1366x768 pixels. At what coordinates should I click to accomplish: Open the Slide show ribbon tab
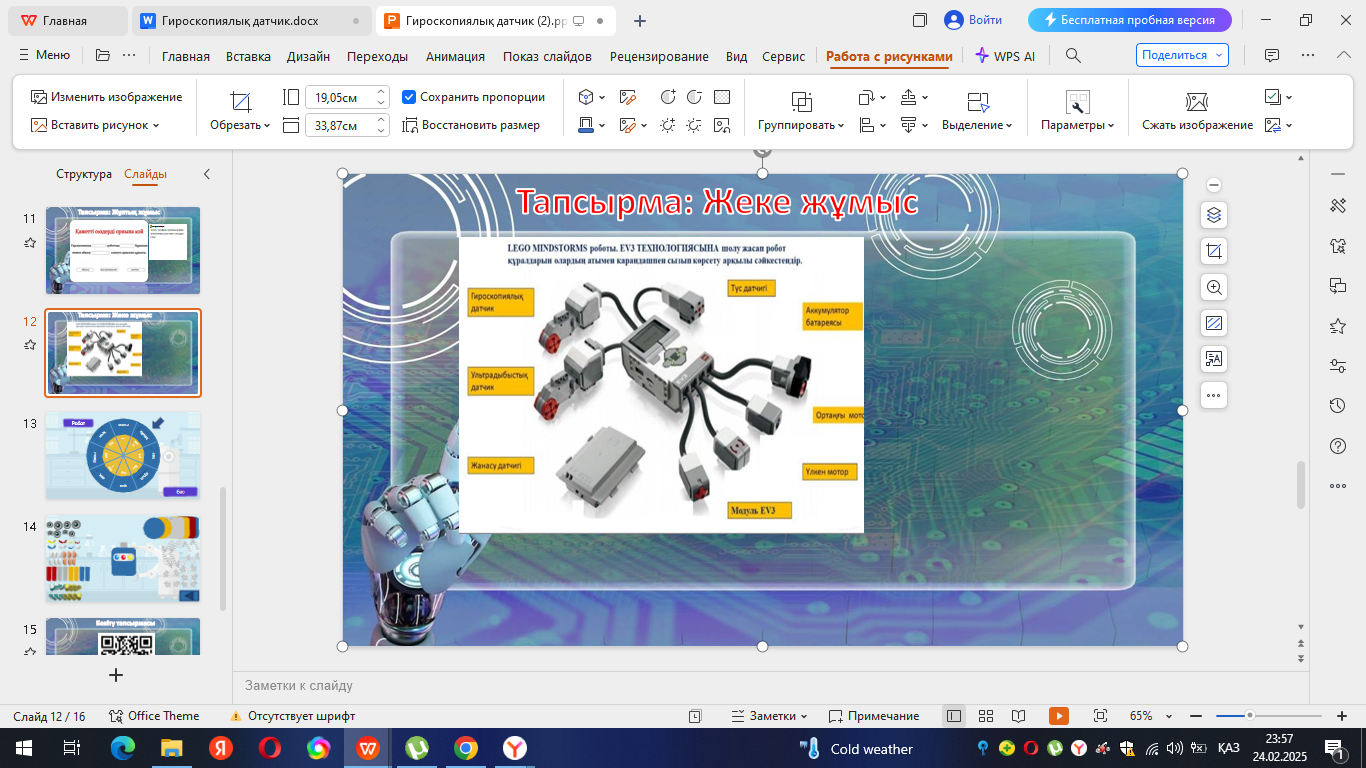(547, 56)
